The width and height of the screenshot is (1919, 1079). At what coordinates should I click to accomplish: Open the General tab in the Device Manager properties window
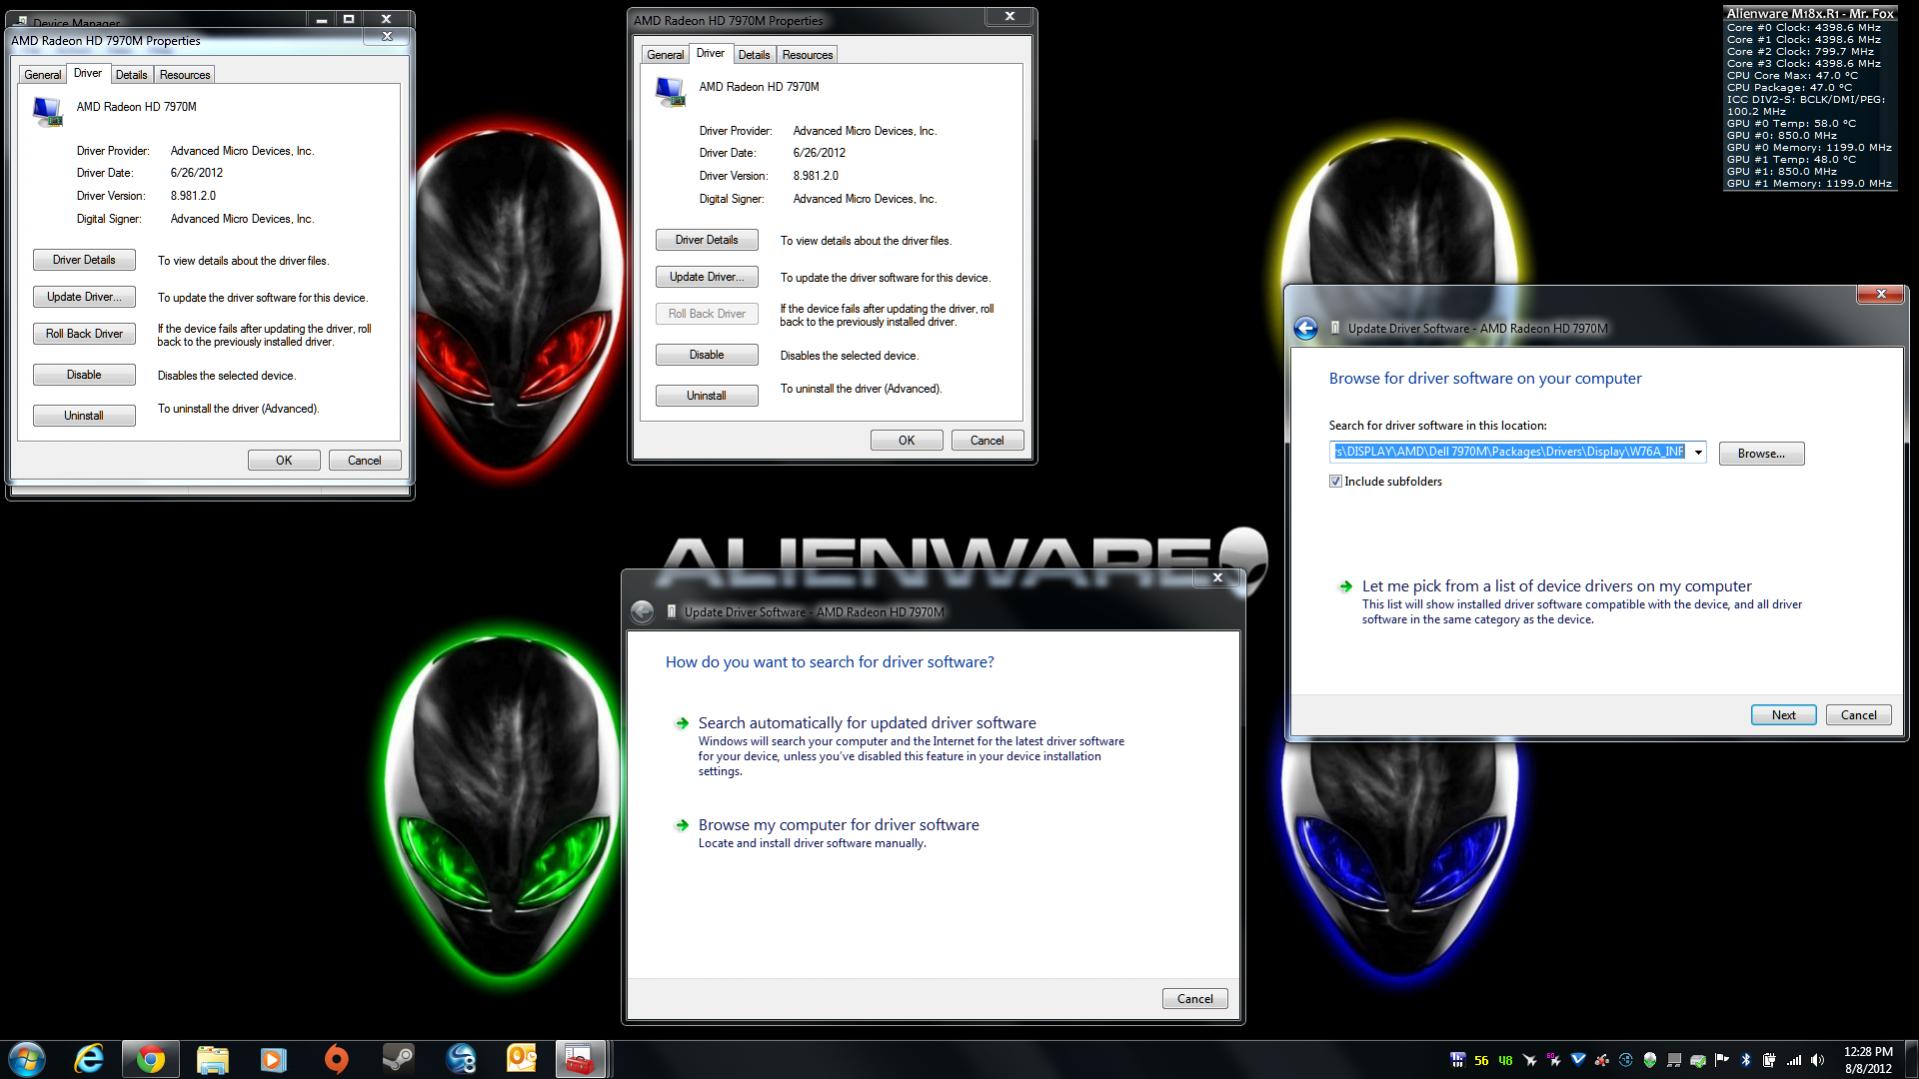(x=42, y=75)
